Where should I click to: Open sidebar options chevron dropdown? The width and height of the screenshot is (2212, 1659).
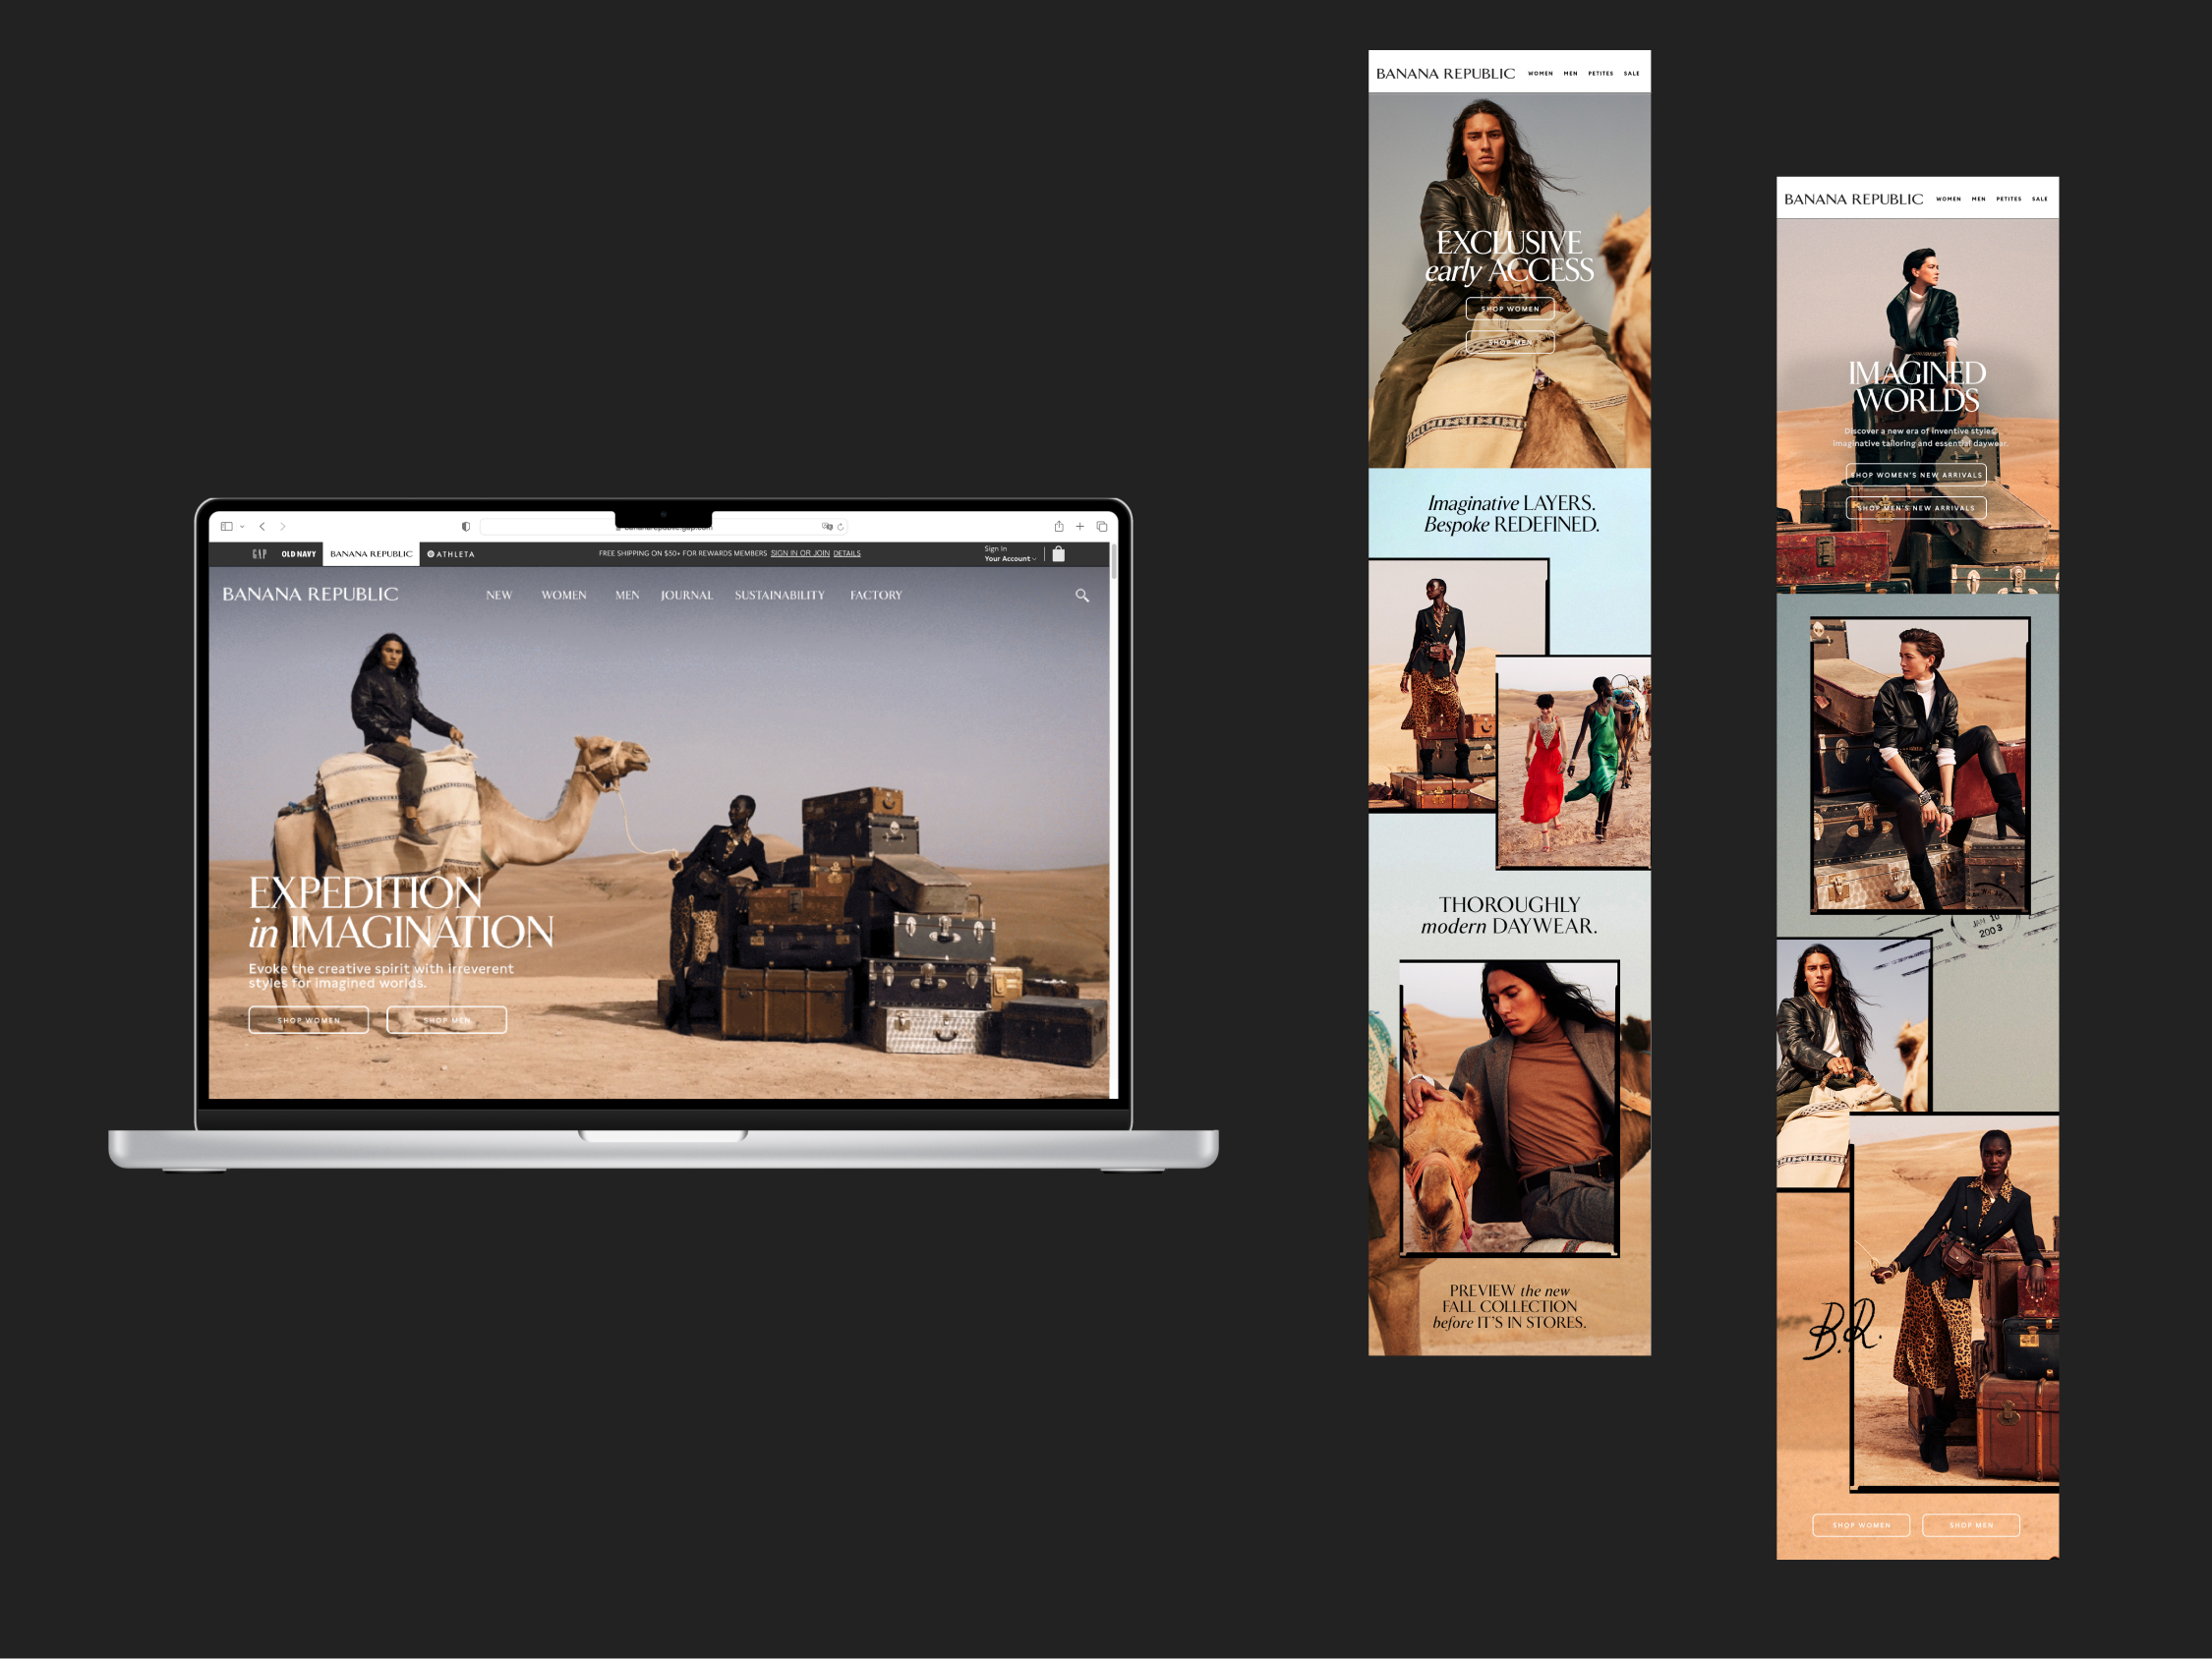pos(242,526)
